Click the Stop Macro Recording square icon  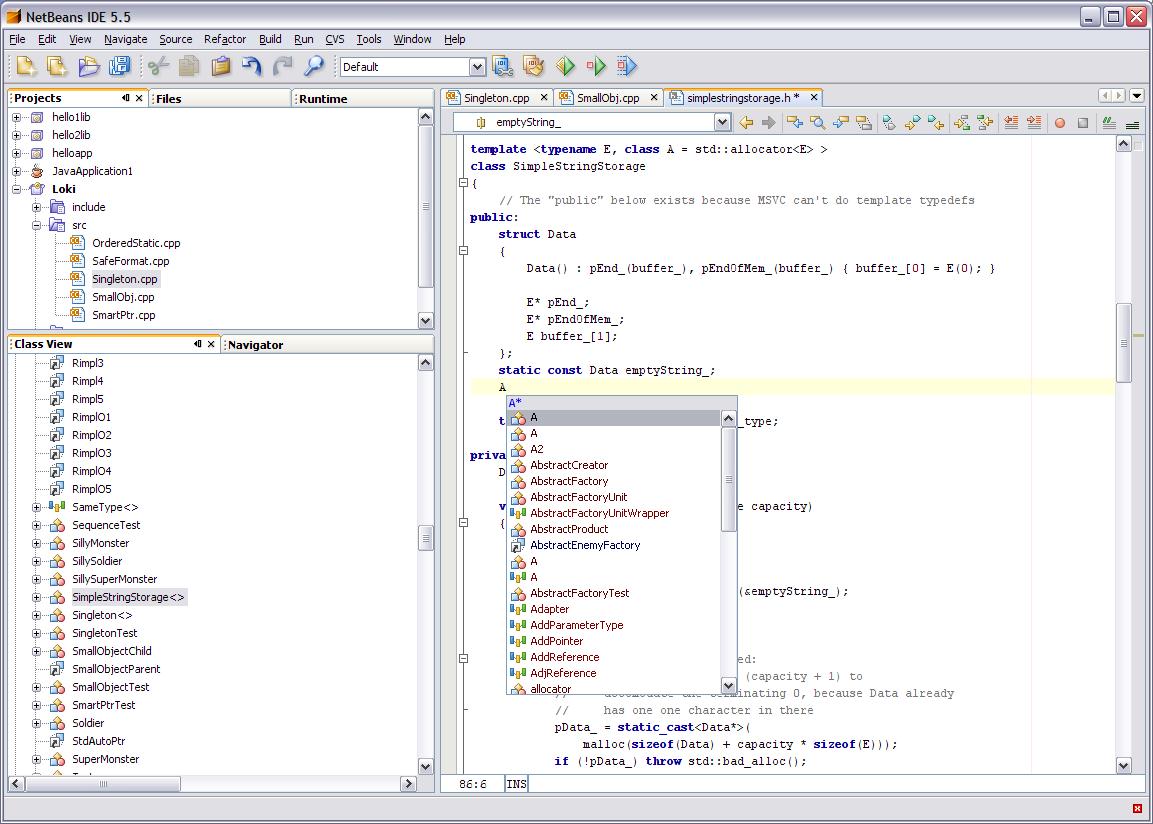(x=1082, y=123)
